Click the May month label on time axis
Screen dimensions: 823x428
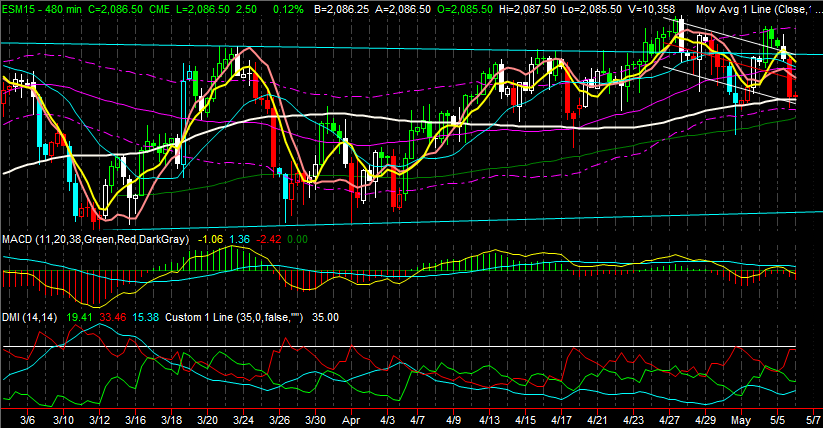click(x=741, y=420)
